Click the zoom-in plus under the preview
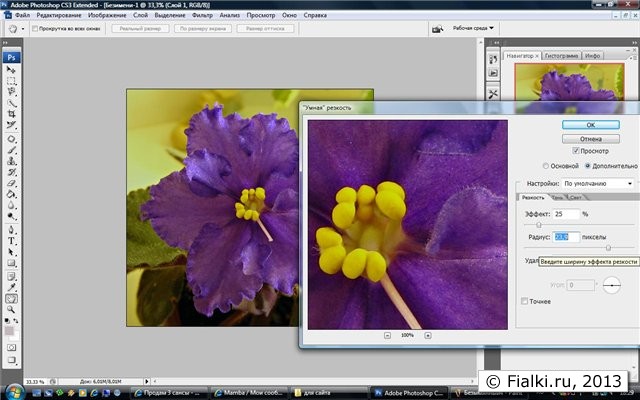 429,335
